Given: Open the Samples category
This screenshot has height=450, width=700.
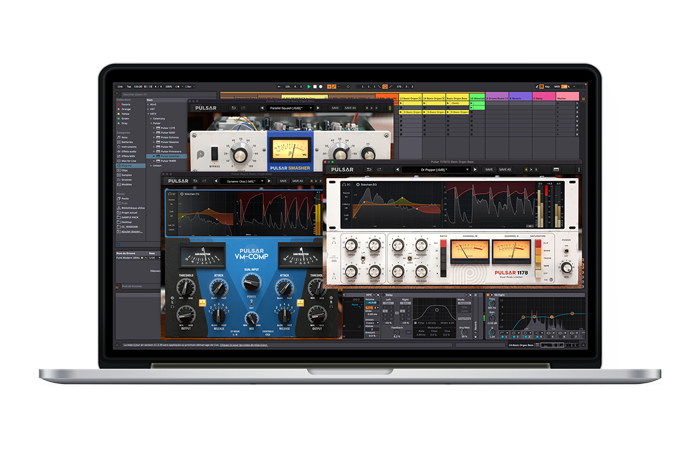Looking at the screenshot, I should click(127, 175).
